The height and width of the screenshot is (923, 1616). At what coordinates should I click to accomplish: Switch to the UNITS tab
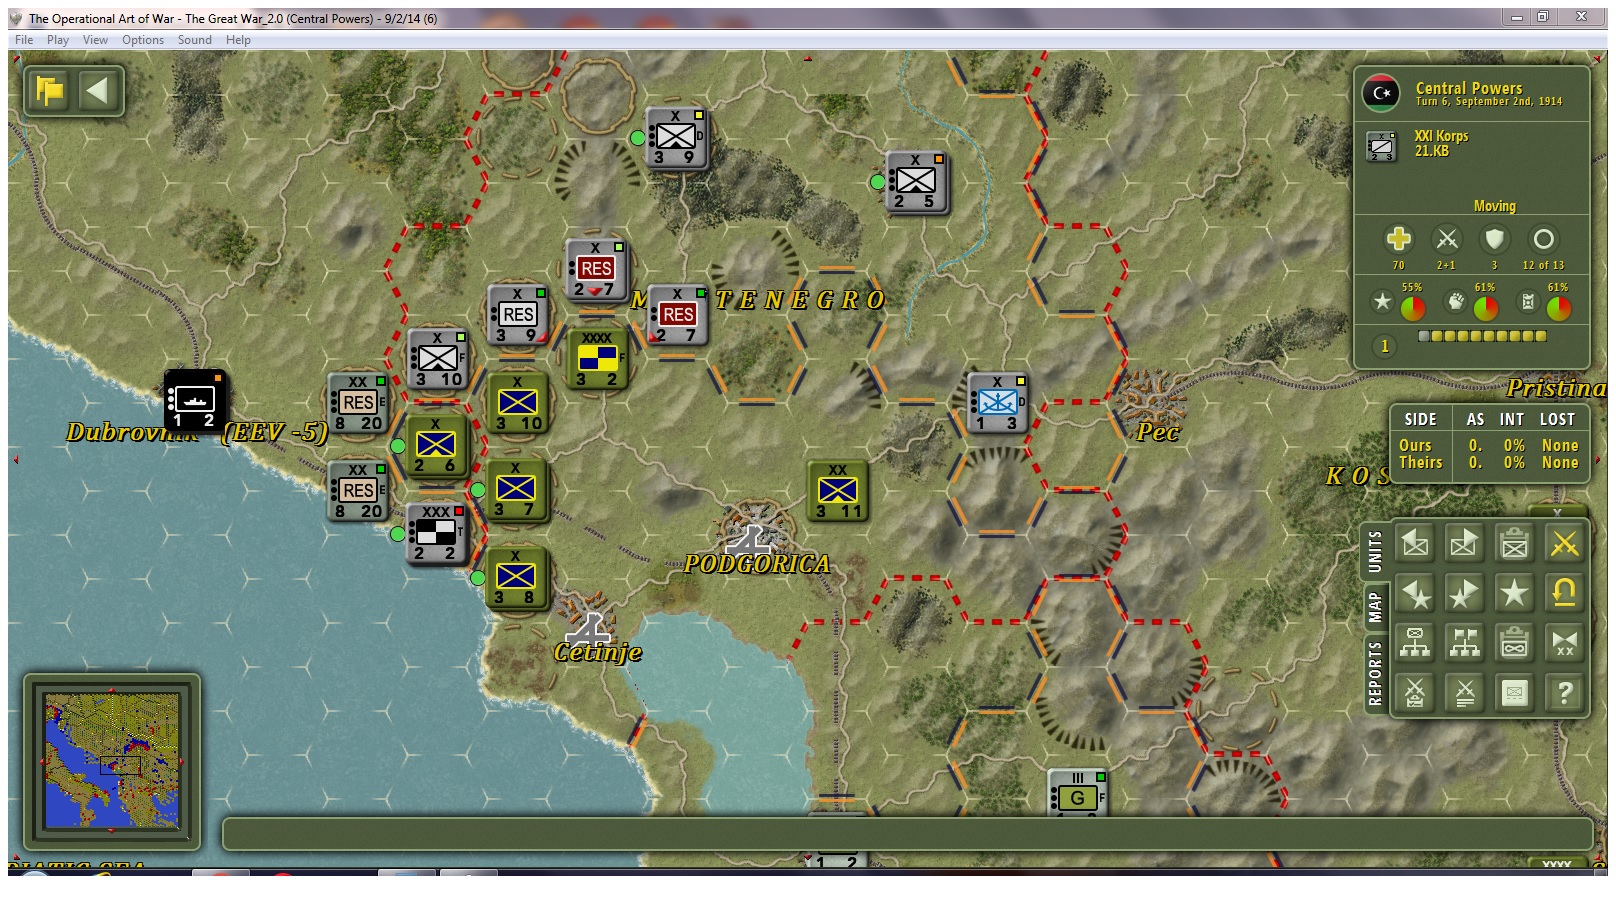click(1375, 551)
